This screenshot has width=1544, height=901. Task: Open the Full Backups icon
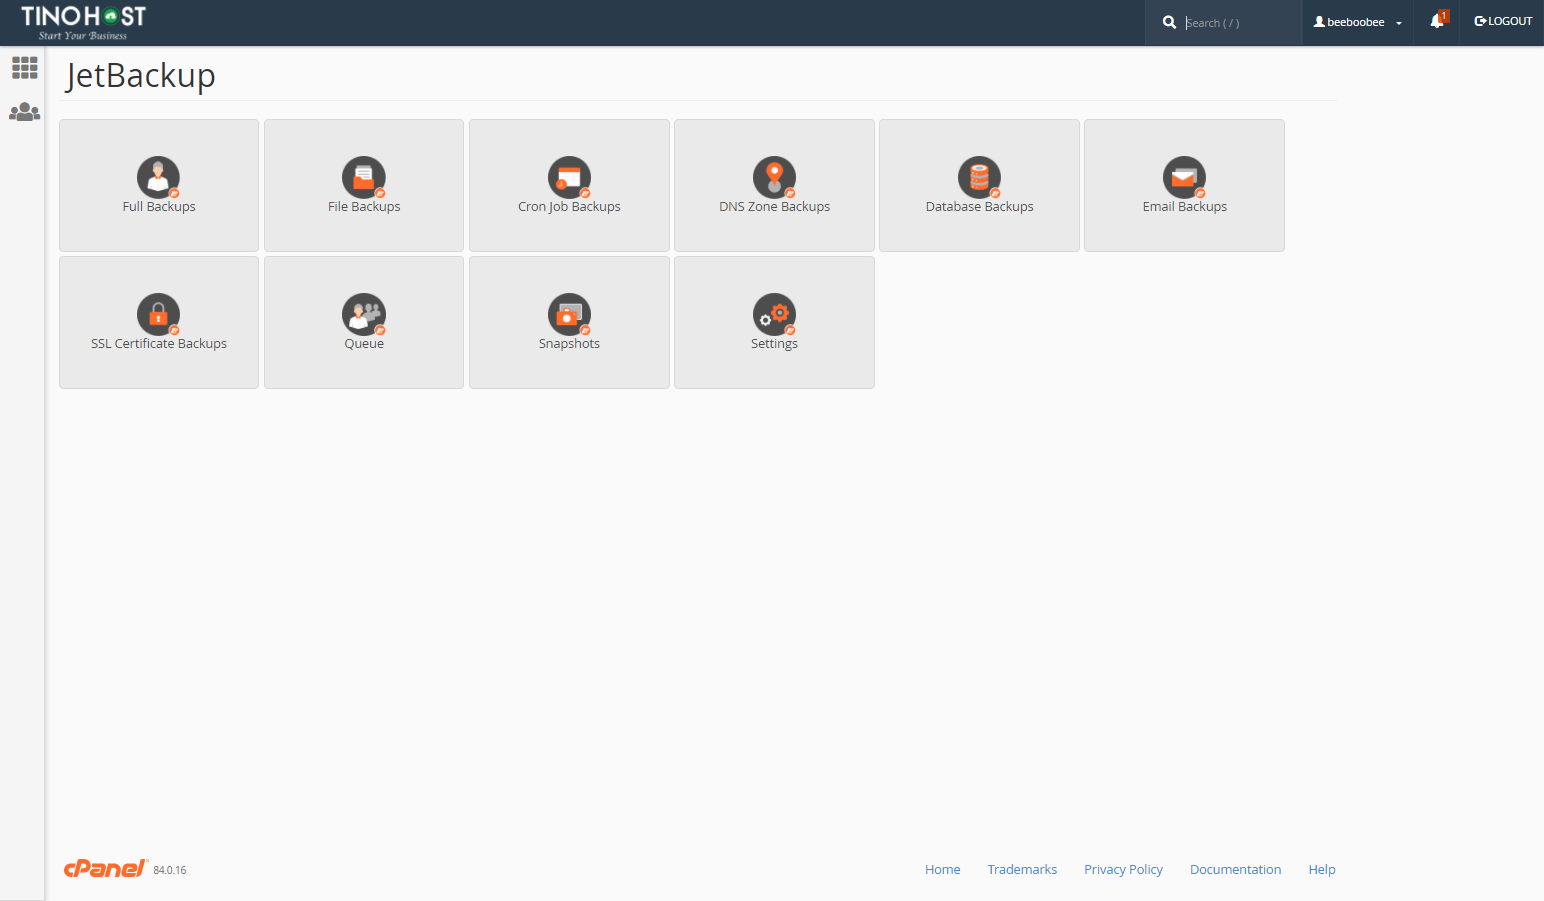[x=158, y=177]
